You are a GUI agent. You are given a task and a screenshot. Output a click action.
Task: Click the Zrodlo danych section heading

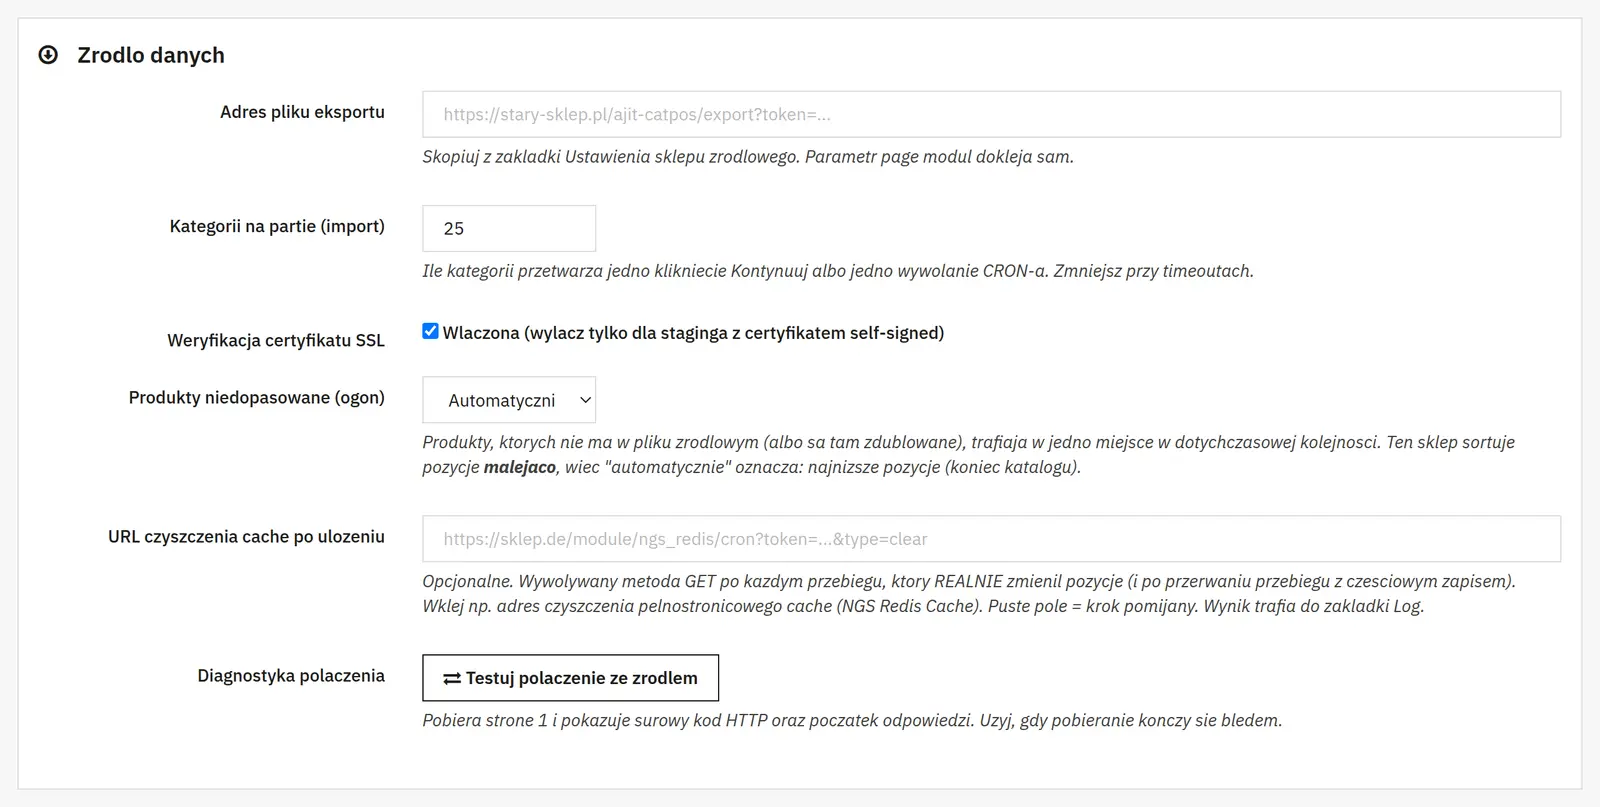pyautogui.click(x=151, y=55)
